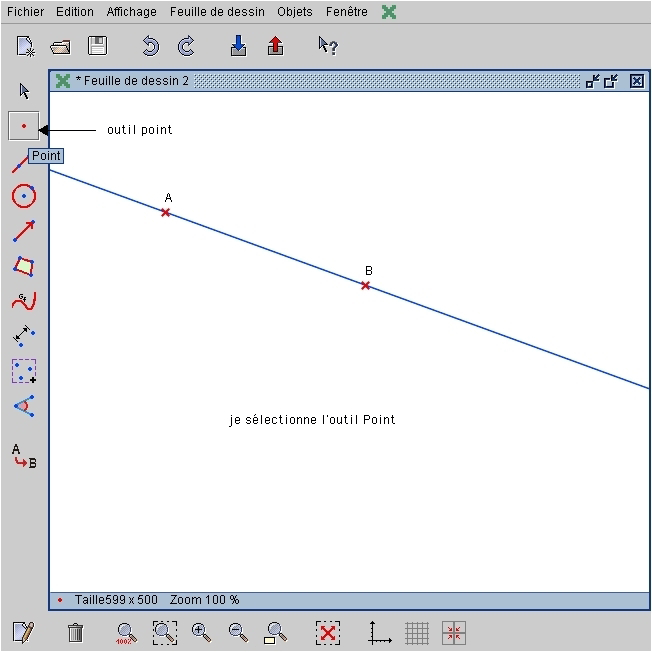Click the red X dashed selection icon

[x=327, y=632]
